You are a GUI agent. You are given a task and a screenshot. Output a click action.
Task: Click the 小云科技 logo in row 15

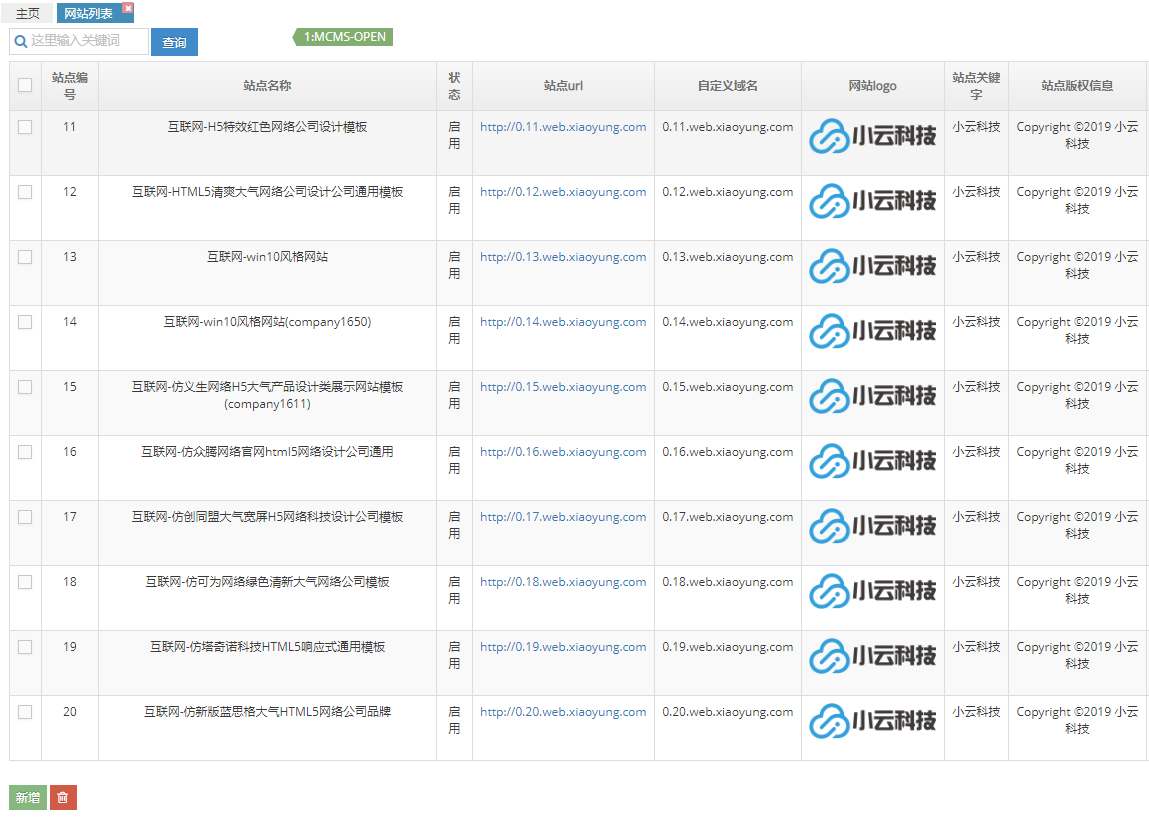(x=872, y=396)
